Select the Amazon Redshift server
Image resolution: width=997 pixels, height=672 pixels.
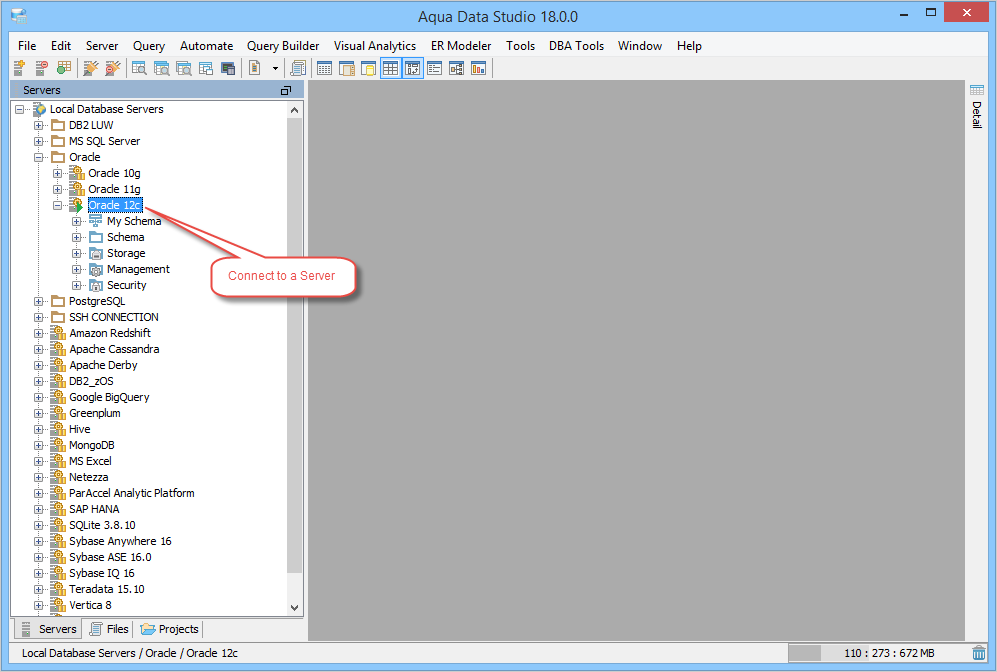pos(110,333)
